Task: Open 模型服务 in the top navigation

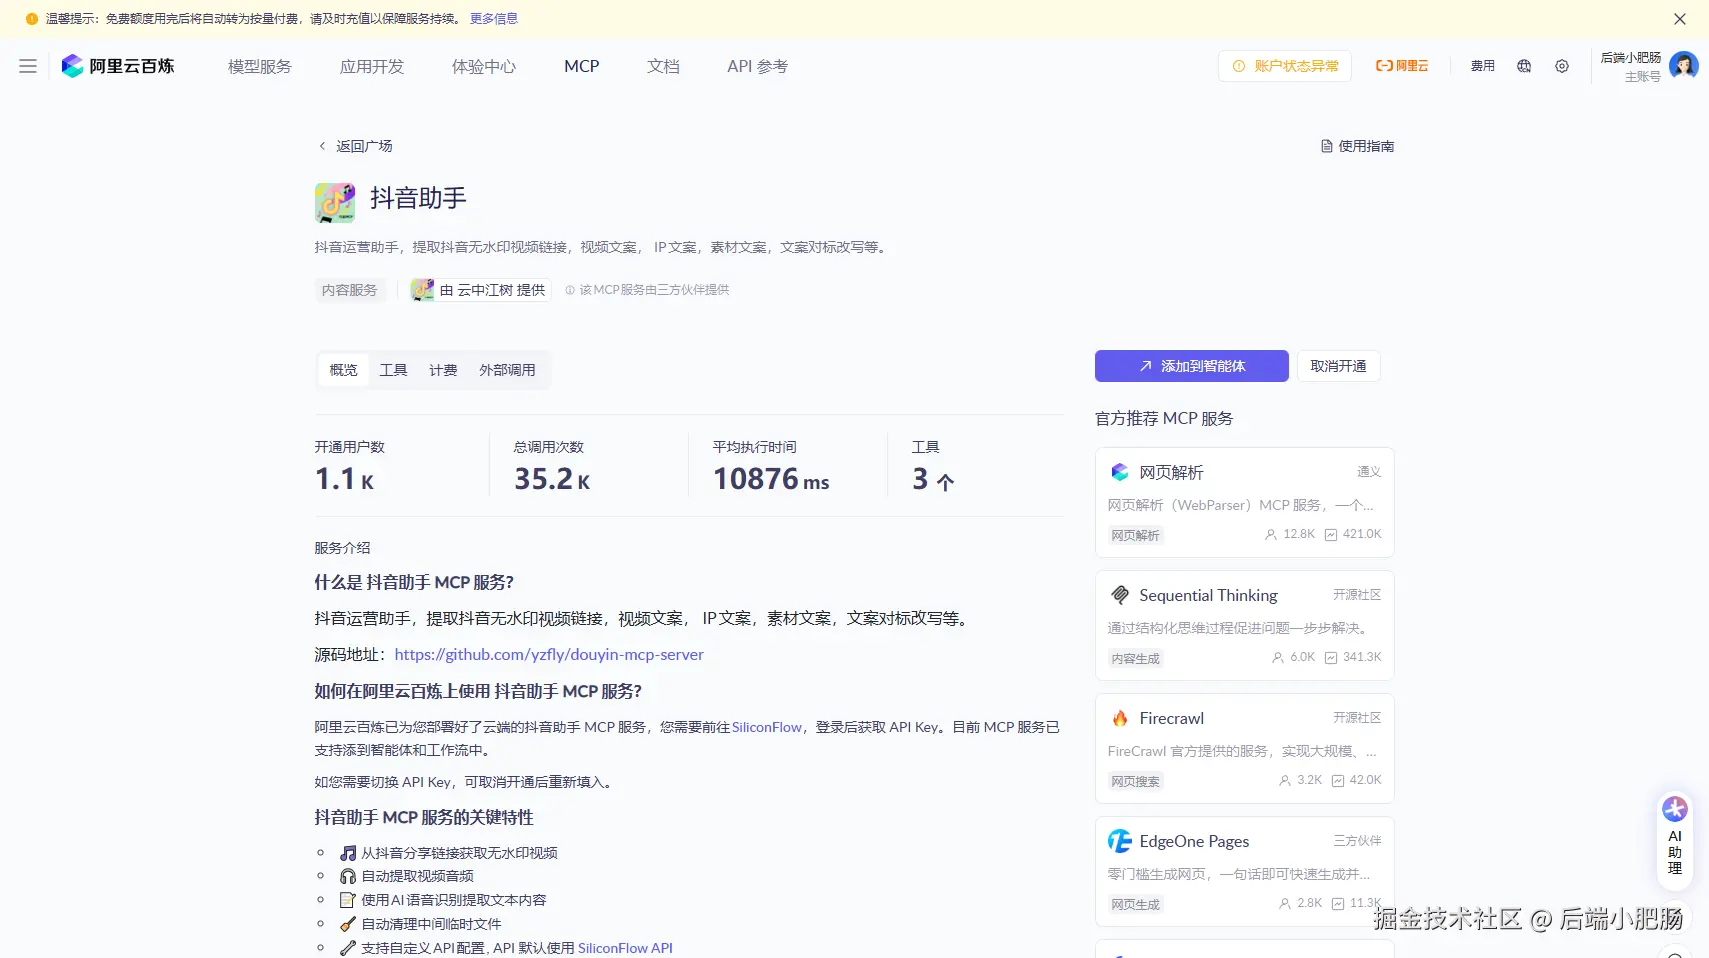Action: [260, 66]
